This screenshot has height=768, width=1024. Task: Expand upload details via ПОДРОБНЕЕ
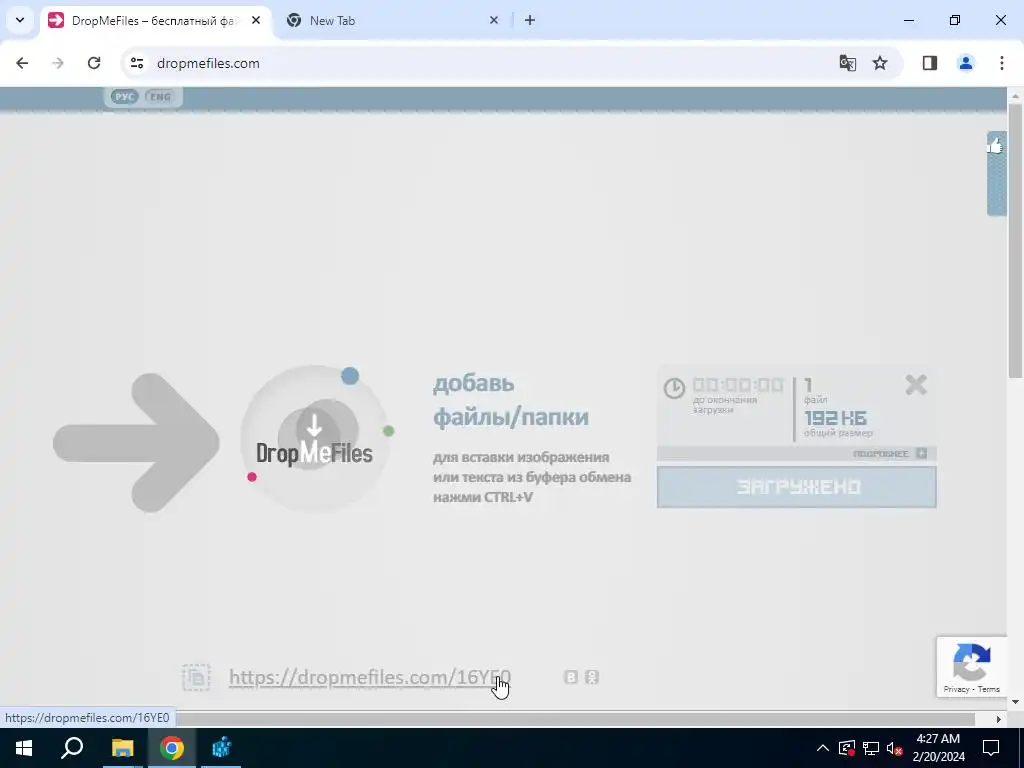[x=889, y=453]
